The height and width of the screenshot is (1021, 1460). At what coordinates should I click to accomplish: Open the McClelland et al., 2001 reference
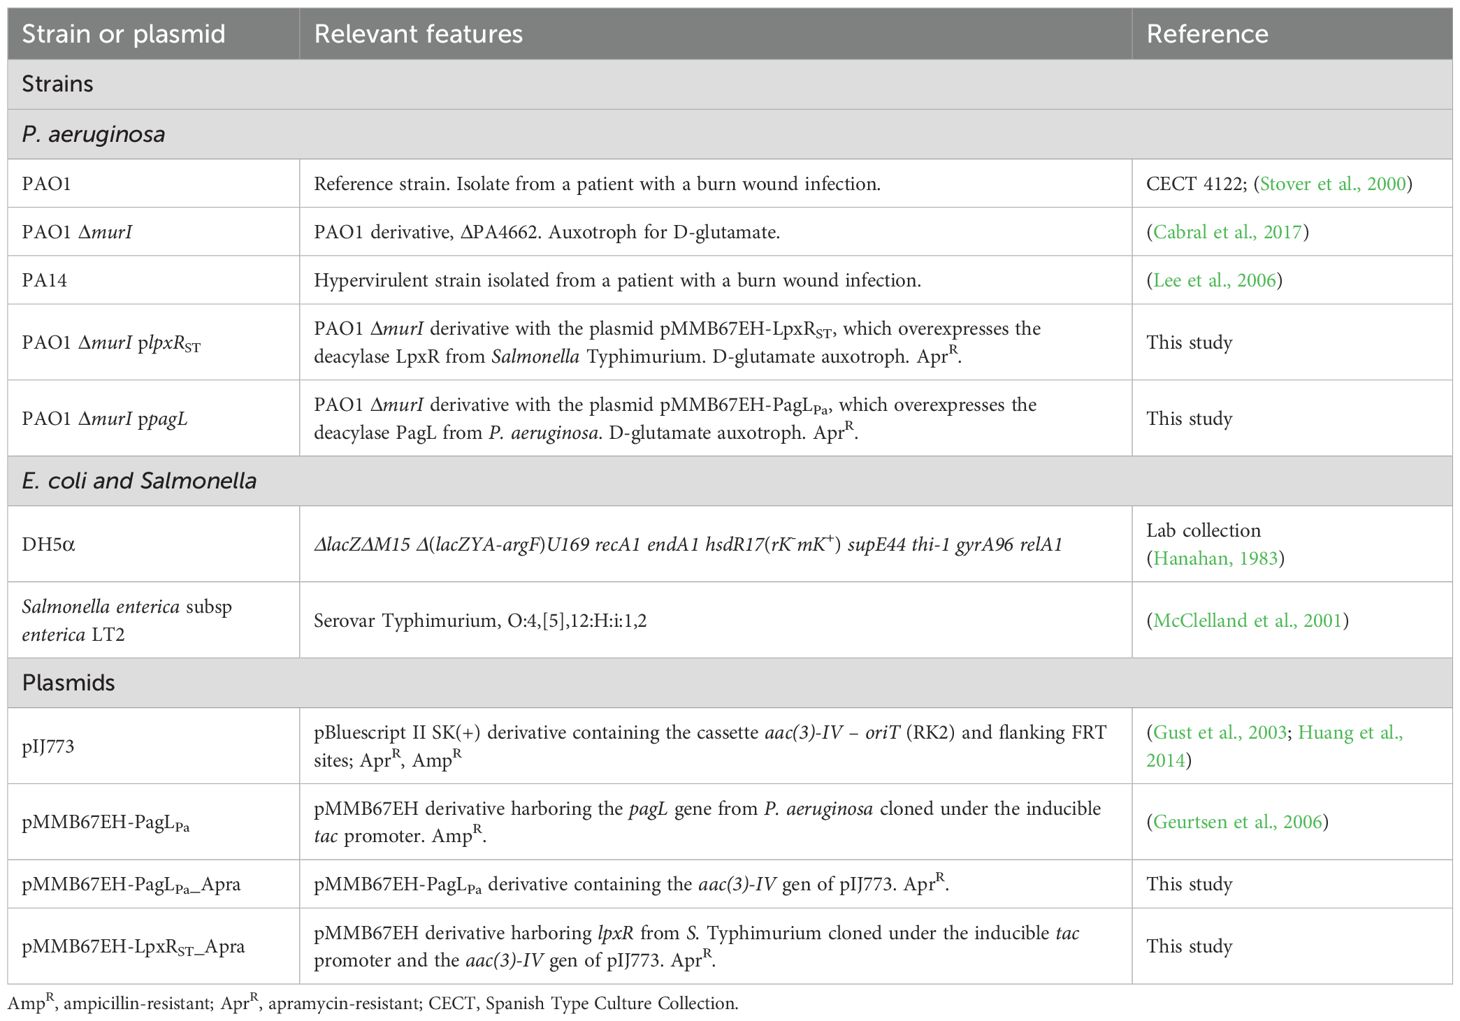pyautogui.click(x=1247, y=620)
